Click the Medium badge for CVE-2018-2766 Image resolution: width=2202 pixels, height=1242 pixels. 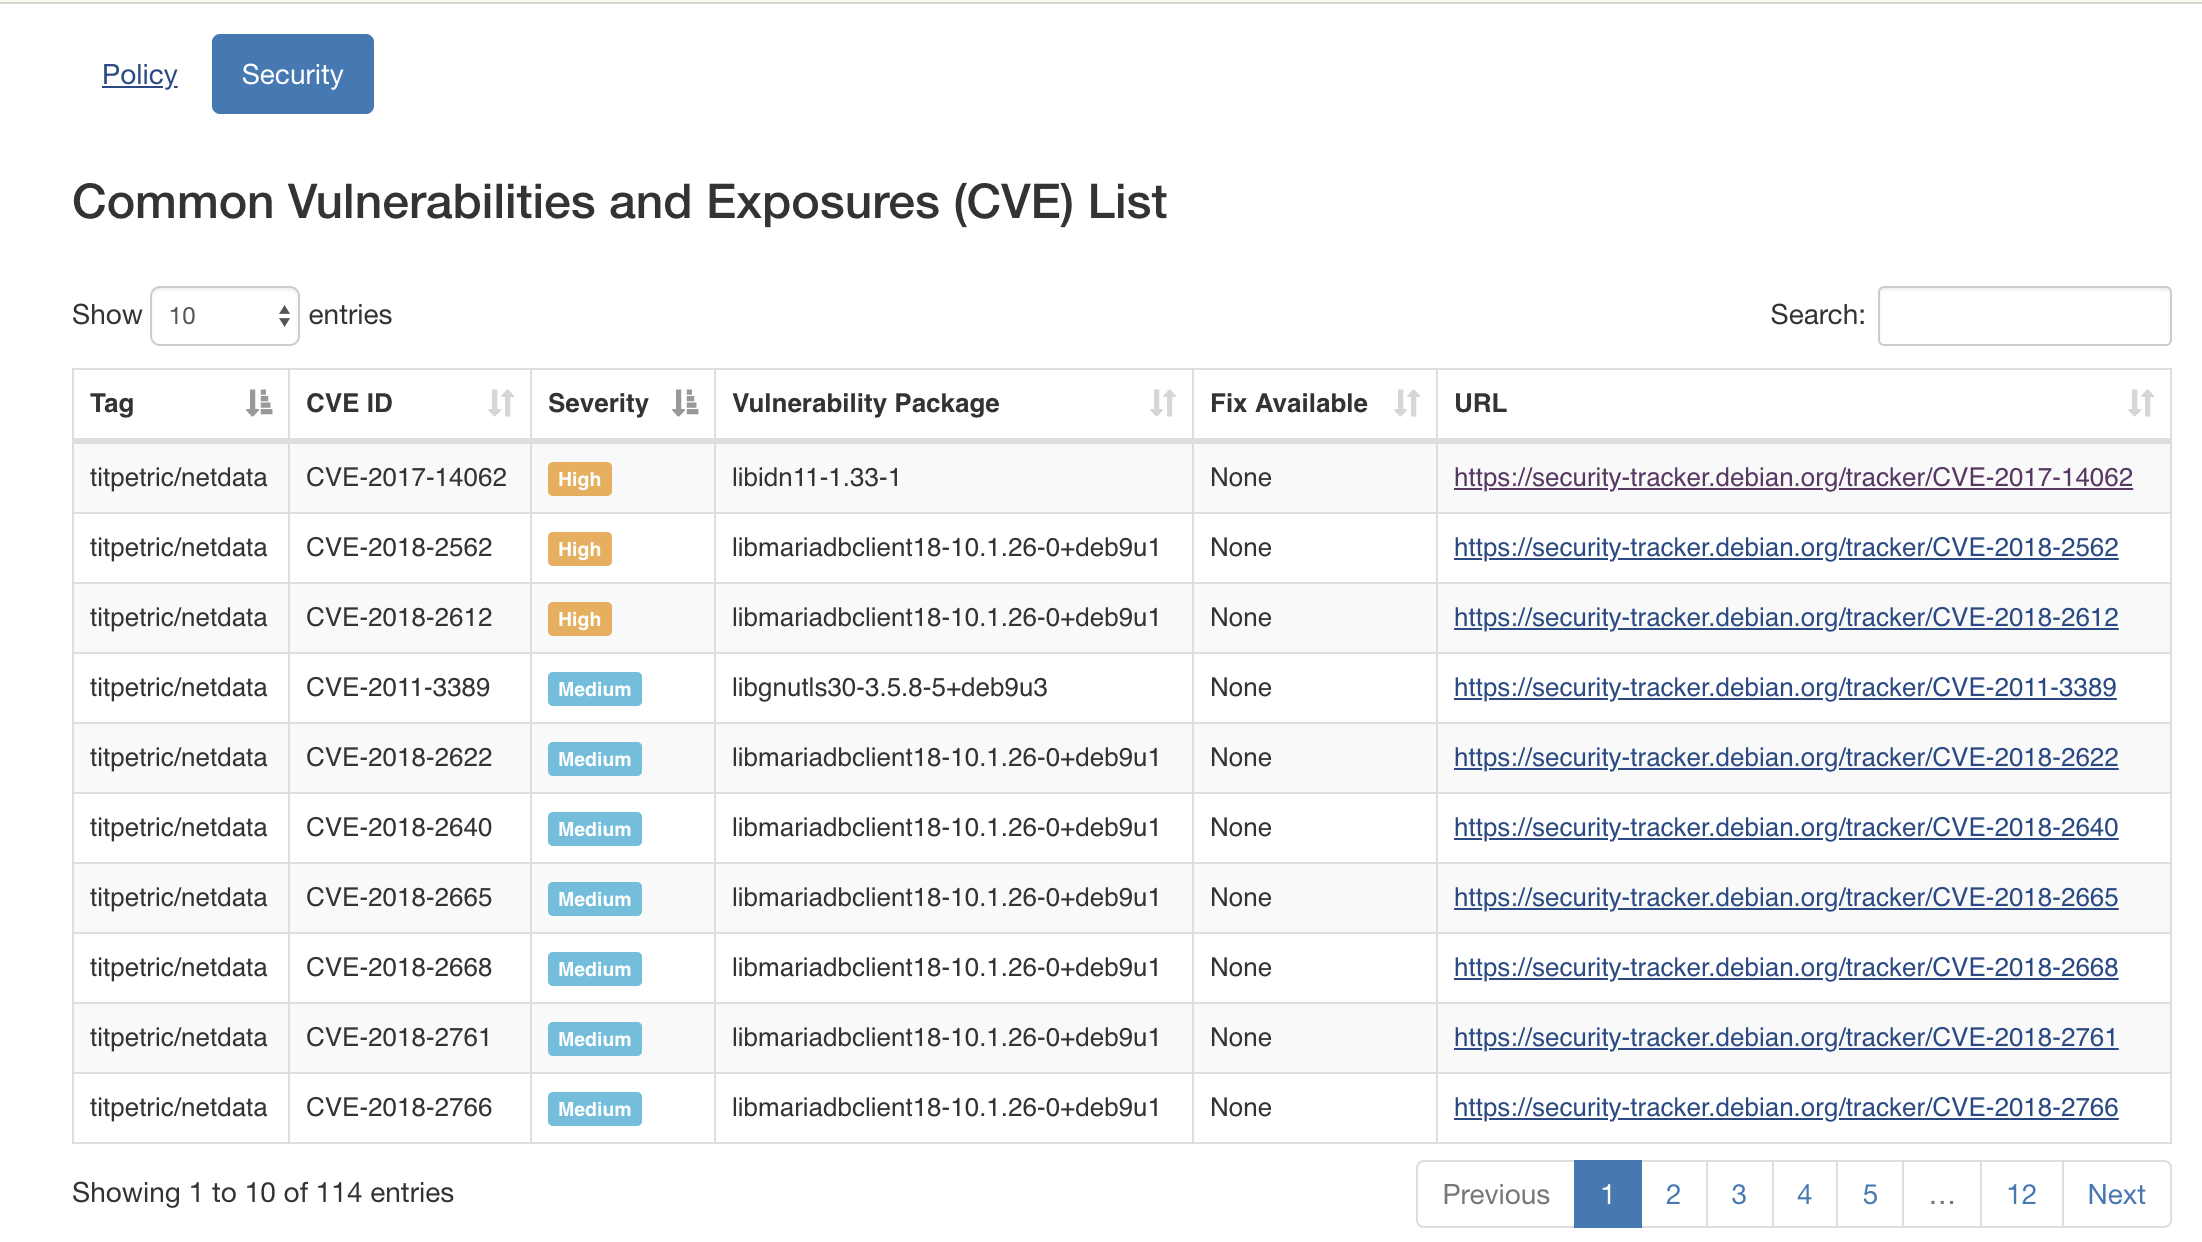click(x=595, y=1109)
